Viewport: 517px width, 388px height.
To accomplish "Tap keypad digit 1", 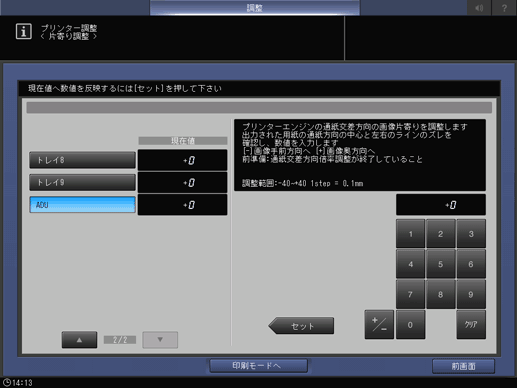I will [x=410, y=234].
